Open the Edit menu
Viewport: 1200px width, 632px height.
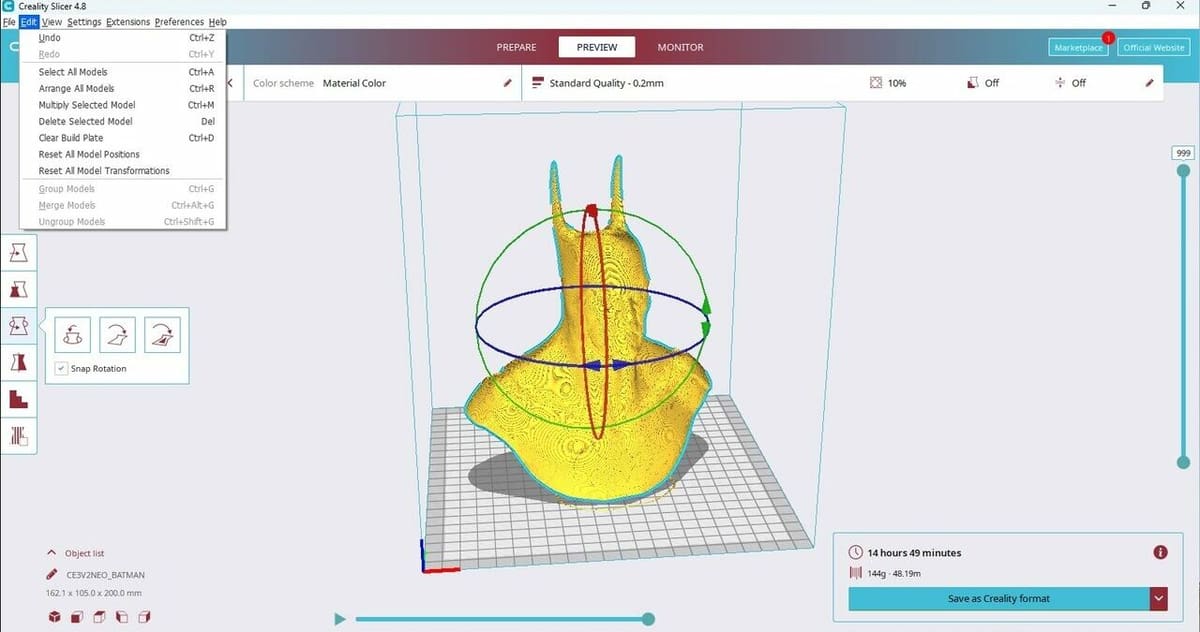(x=29, y=22)
